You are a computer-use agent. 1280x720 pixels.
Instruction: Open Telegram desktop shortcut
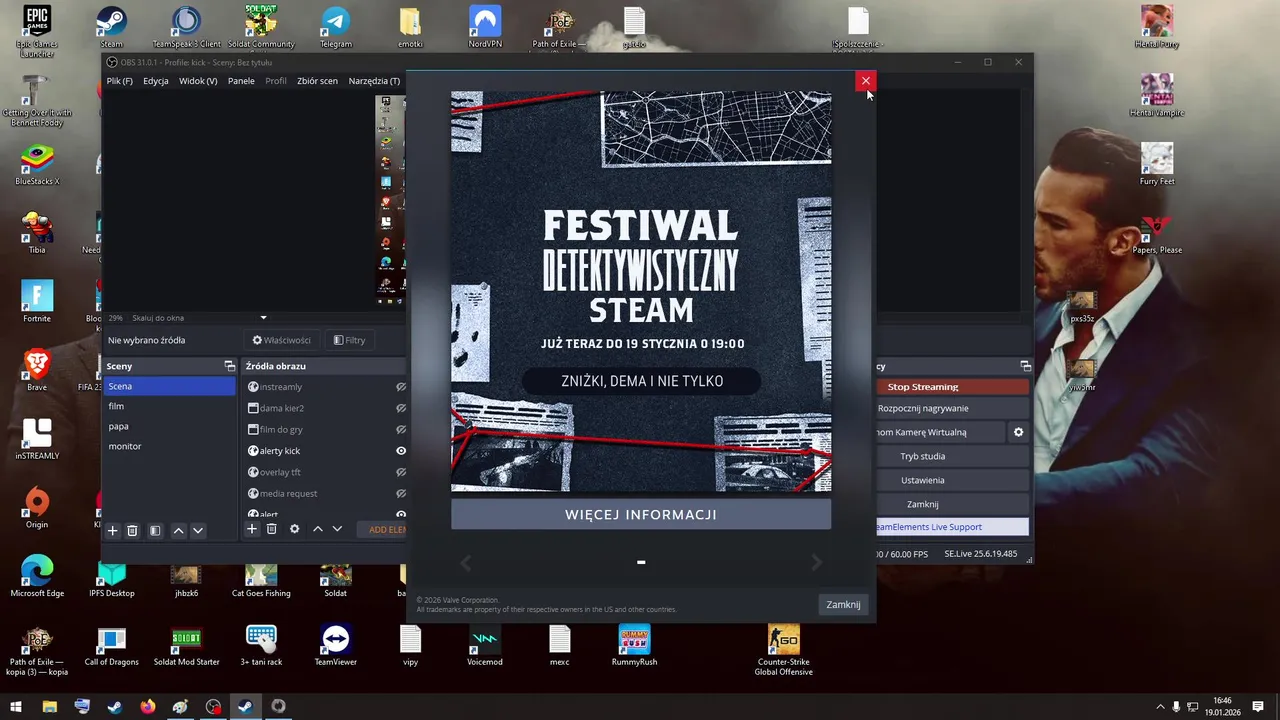(336, 27)
